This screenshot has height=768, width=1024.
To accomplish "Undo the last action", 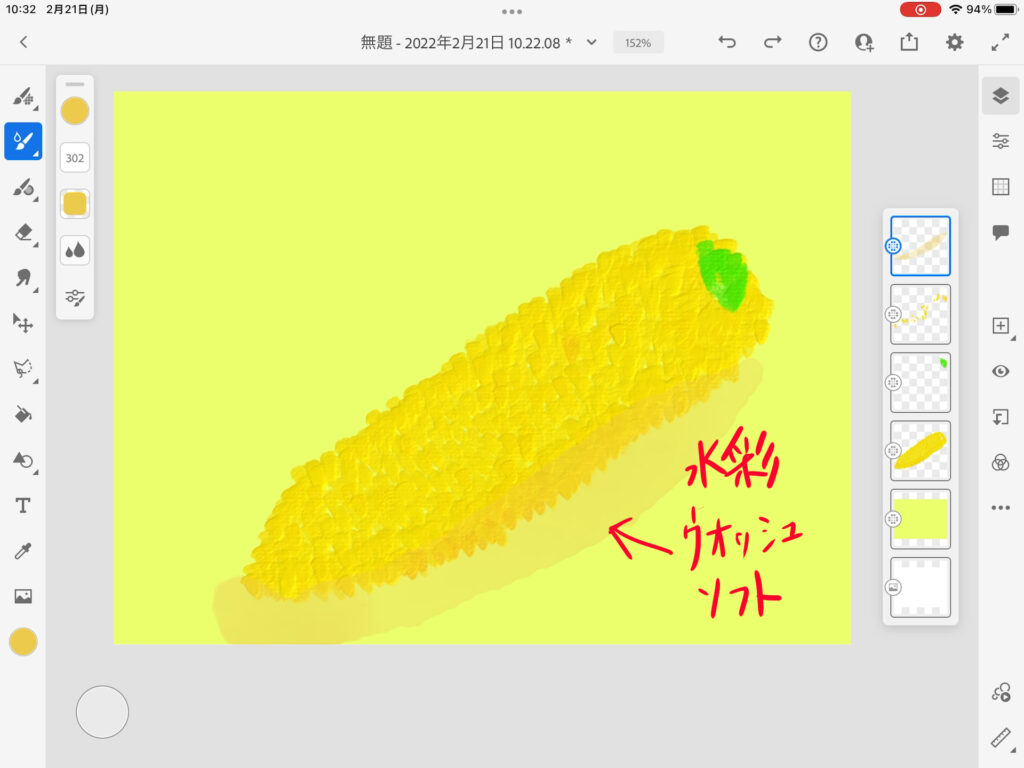I will [727, 42].
